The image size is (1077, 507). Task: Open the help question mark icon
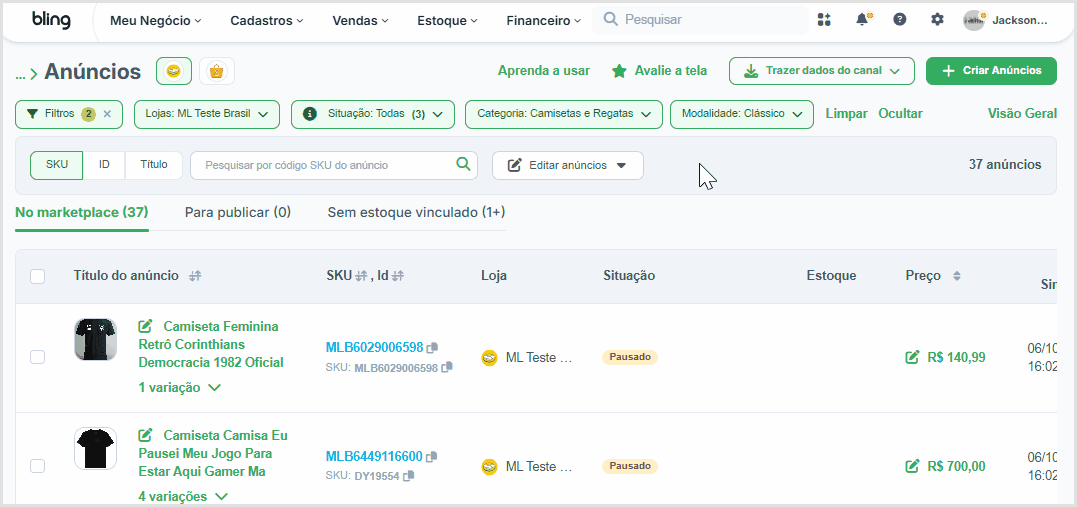(x=899, y=20)
